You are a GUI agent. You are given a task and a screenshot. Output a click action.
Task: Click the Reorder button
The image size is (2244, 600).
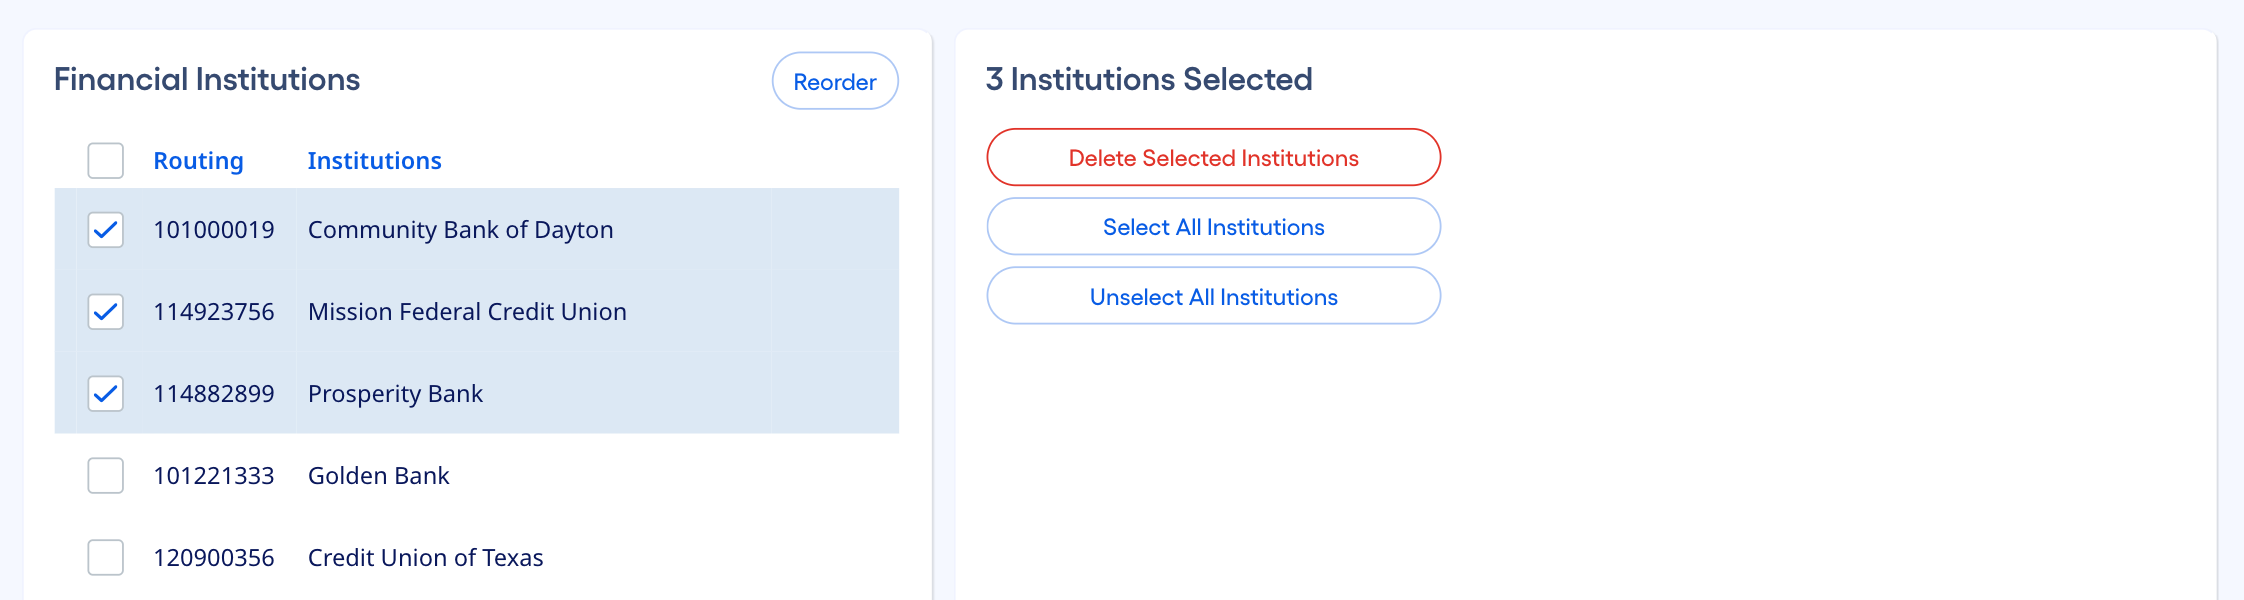[834, 81]
